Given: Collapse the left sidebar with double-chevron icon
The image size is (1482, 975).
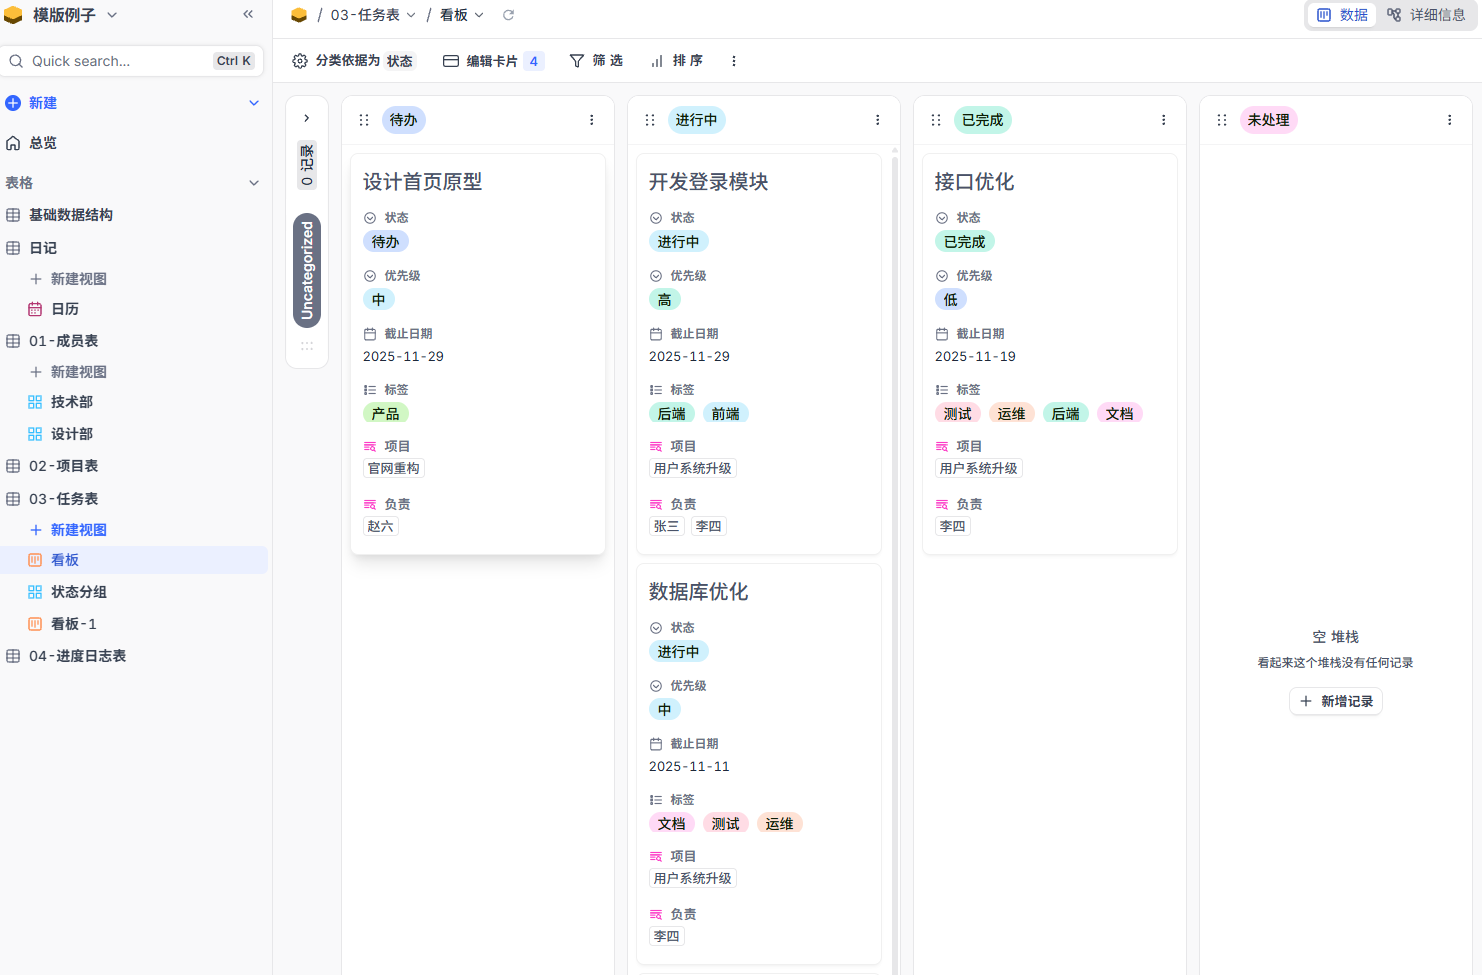Looking at the screenshot, I should 248,14.
